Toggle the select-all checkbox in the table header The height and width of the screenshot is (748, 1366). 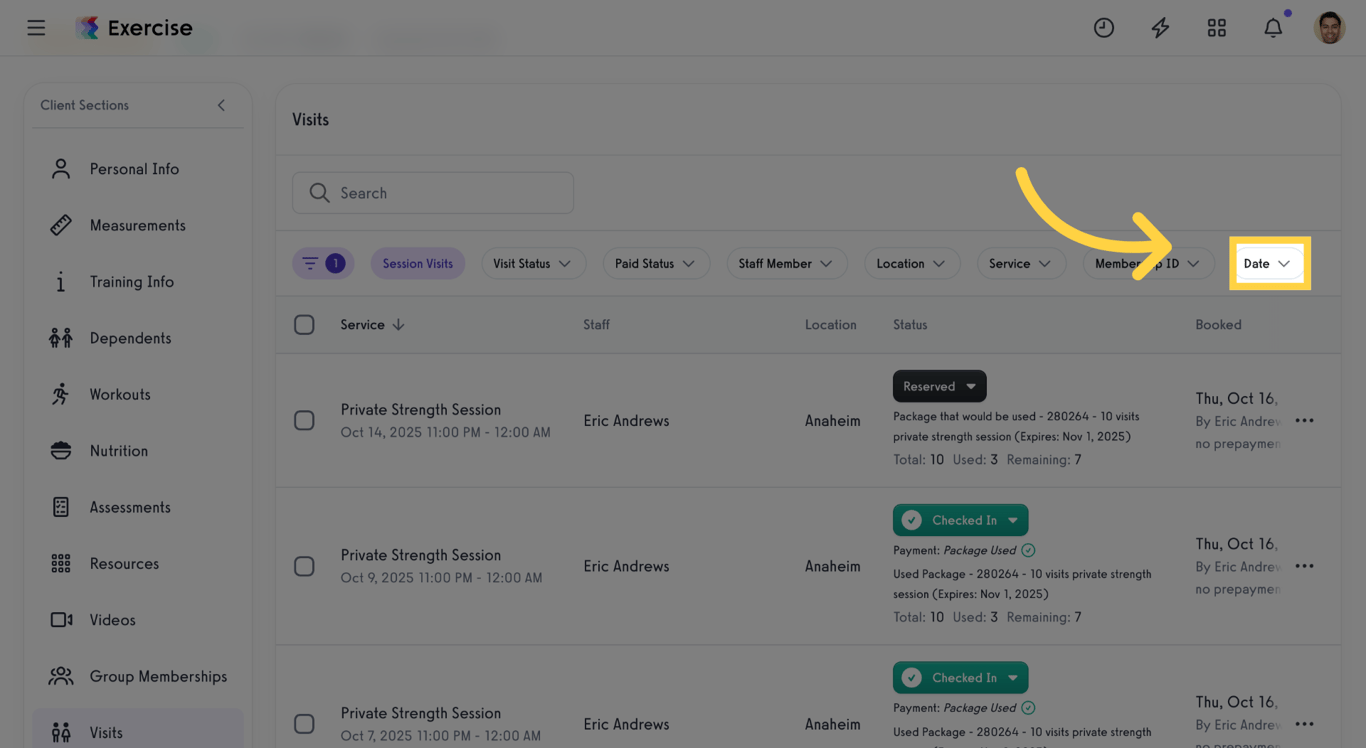click(304, 324)
